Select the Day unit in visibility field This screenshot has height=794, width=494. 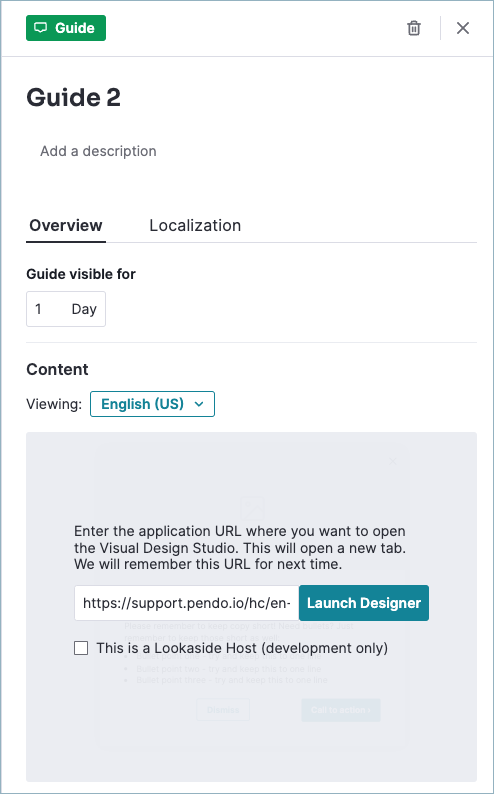[x=84, y=309]
